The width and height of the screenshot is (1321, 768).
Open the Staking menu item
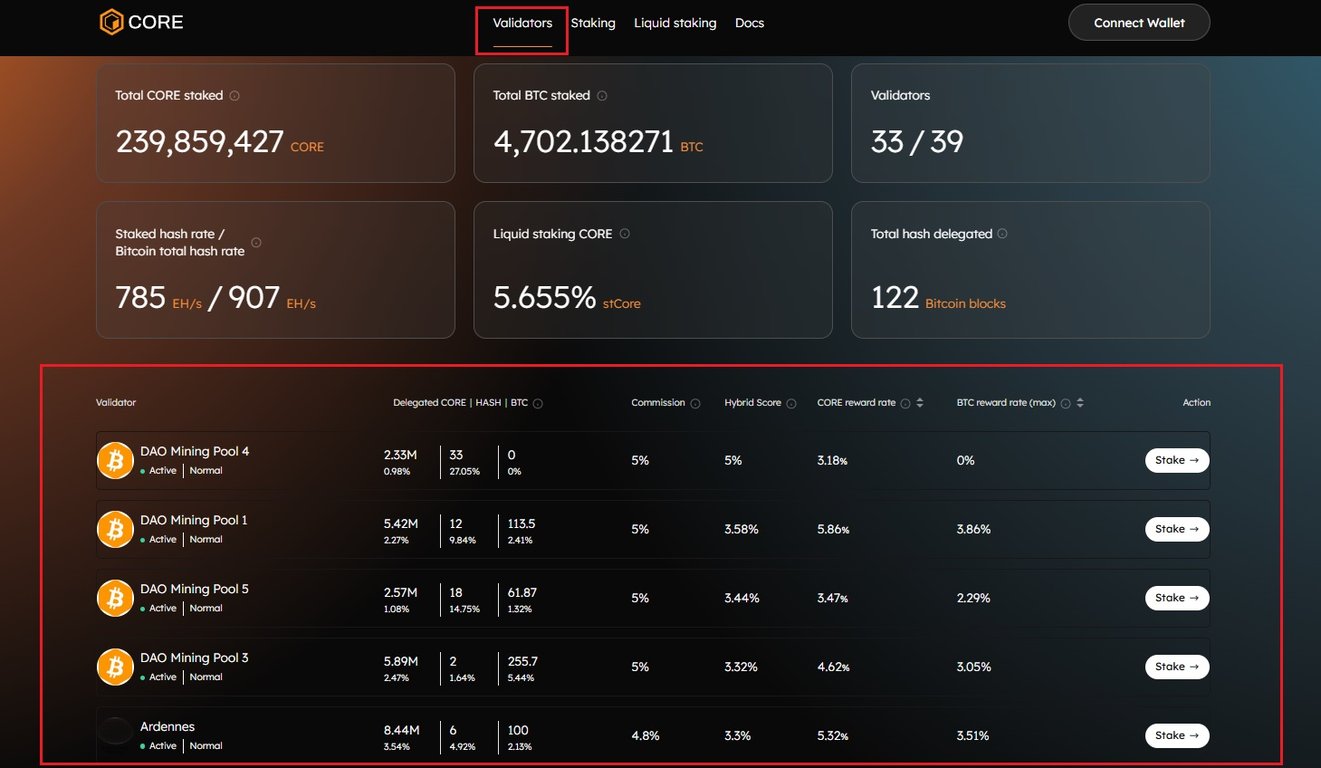coord(592,22)
